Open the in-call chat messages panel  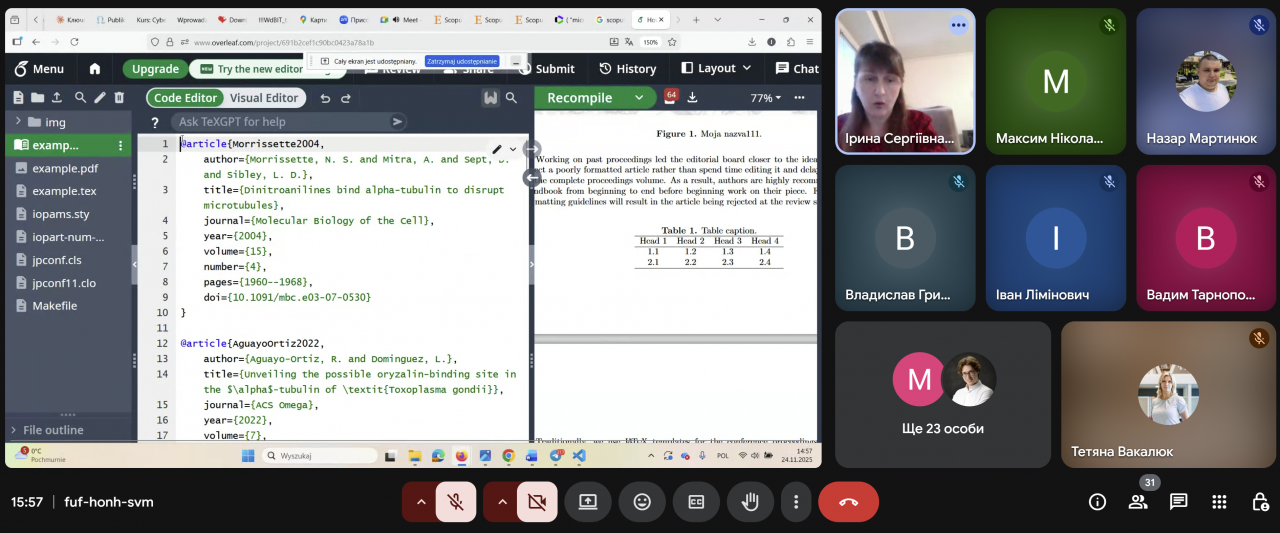tap(1179, 502)
